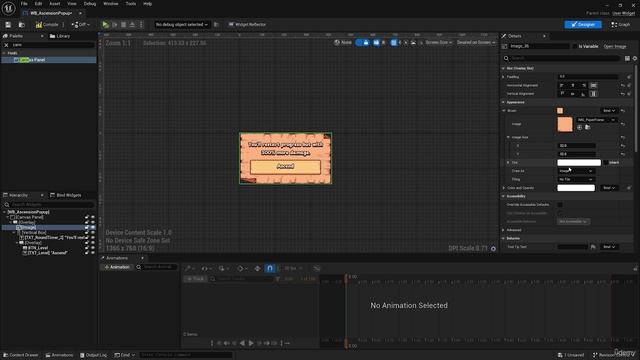This screenshot has width=640, height=360.
Task: Open the brush Tint color picker
Action: coord(579,163)
